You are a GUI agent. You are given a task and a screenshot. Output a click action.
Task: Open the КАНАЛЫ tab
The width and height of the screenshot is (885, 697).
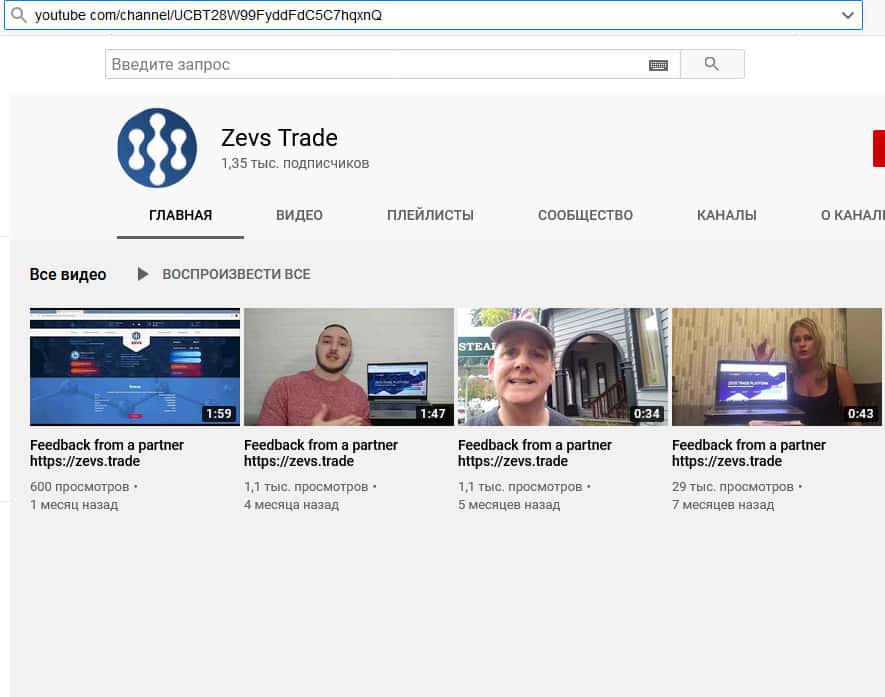[x=726, y=216]
